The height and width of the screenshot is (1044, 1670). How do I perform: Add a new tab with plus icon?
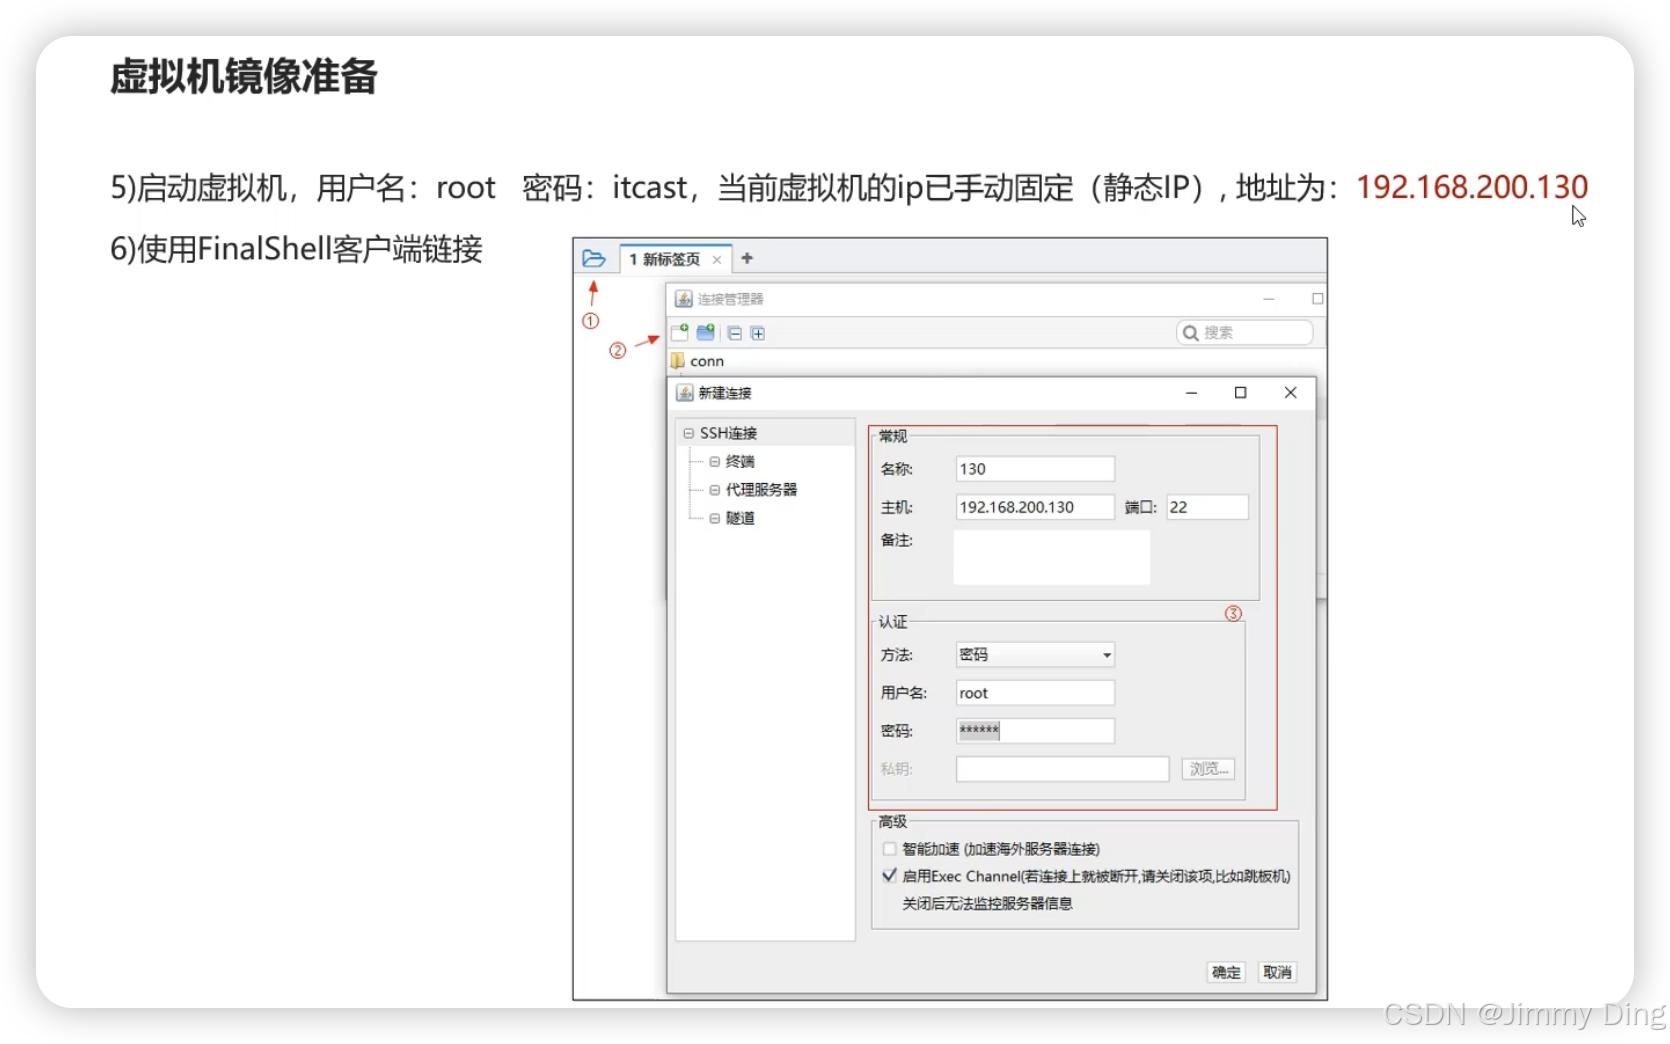point(747,258)
